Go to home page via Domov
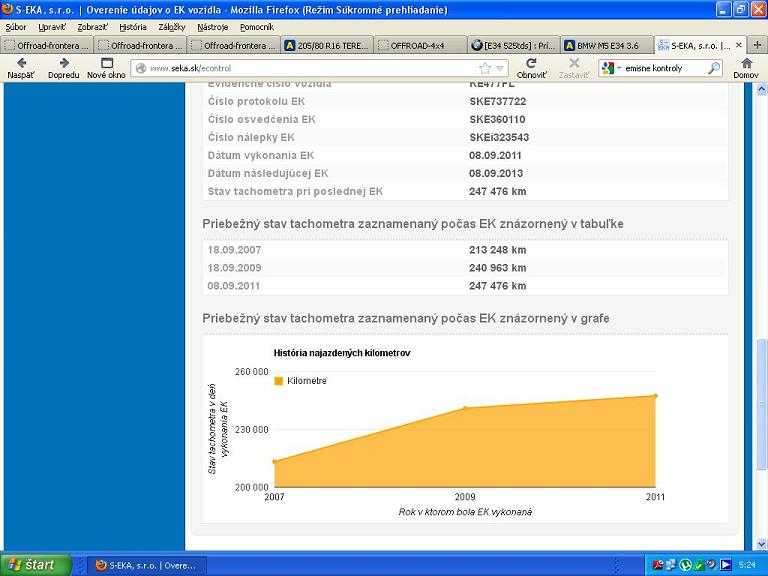This screenshot has height=576, width=768. tap(746, 68)
